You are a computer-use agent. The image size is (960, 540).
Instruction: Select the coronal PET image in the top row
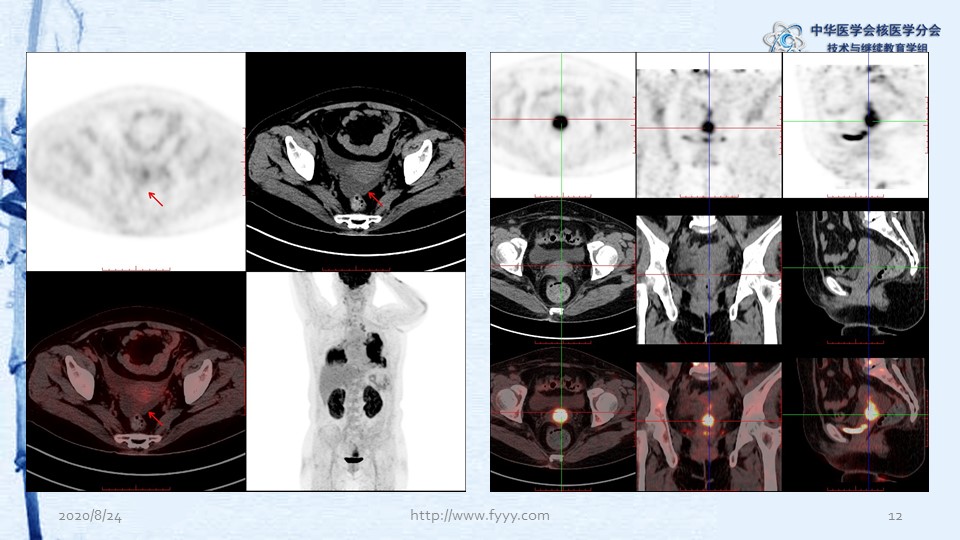(709, 125)
